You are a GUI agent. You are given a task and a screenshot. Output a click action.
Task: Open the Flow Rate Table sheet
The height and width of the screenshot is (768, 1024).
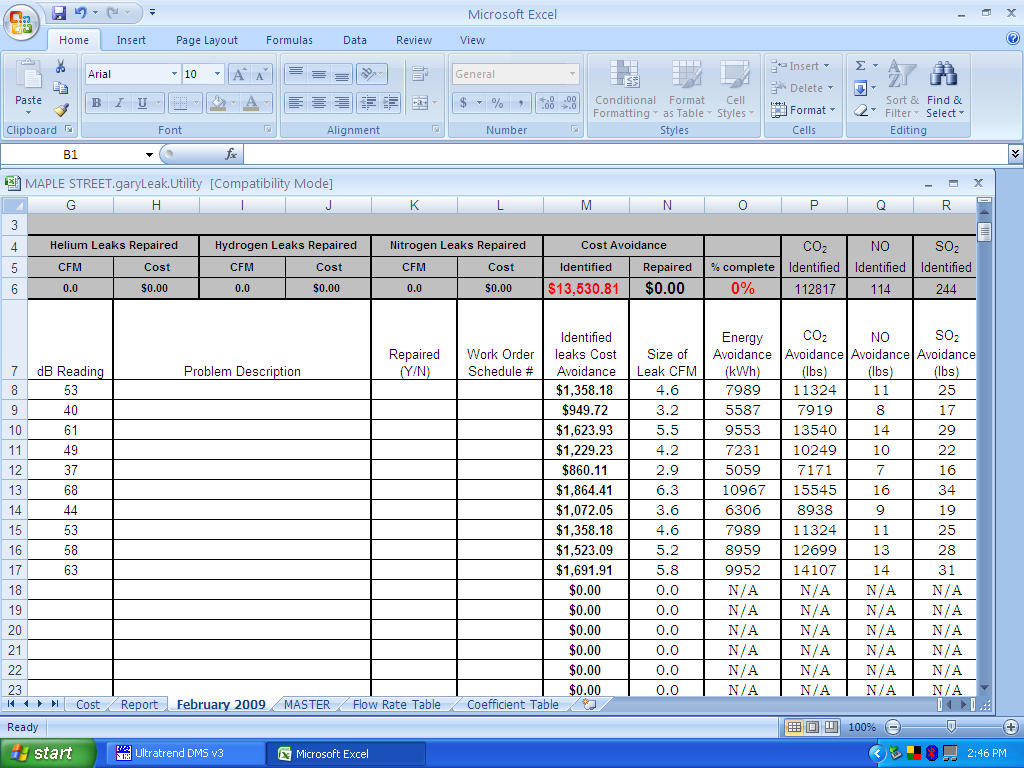click(396, 705)
